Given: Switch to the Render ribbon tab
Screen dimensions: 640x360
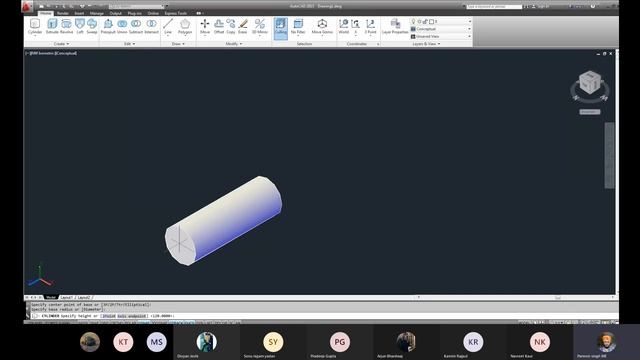Looking at the screenshot, I should [x=62, y=13].
